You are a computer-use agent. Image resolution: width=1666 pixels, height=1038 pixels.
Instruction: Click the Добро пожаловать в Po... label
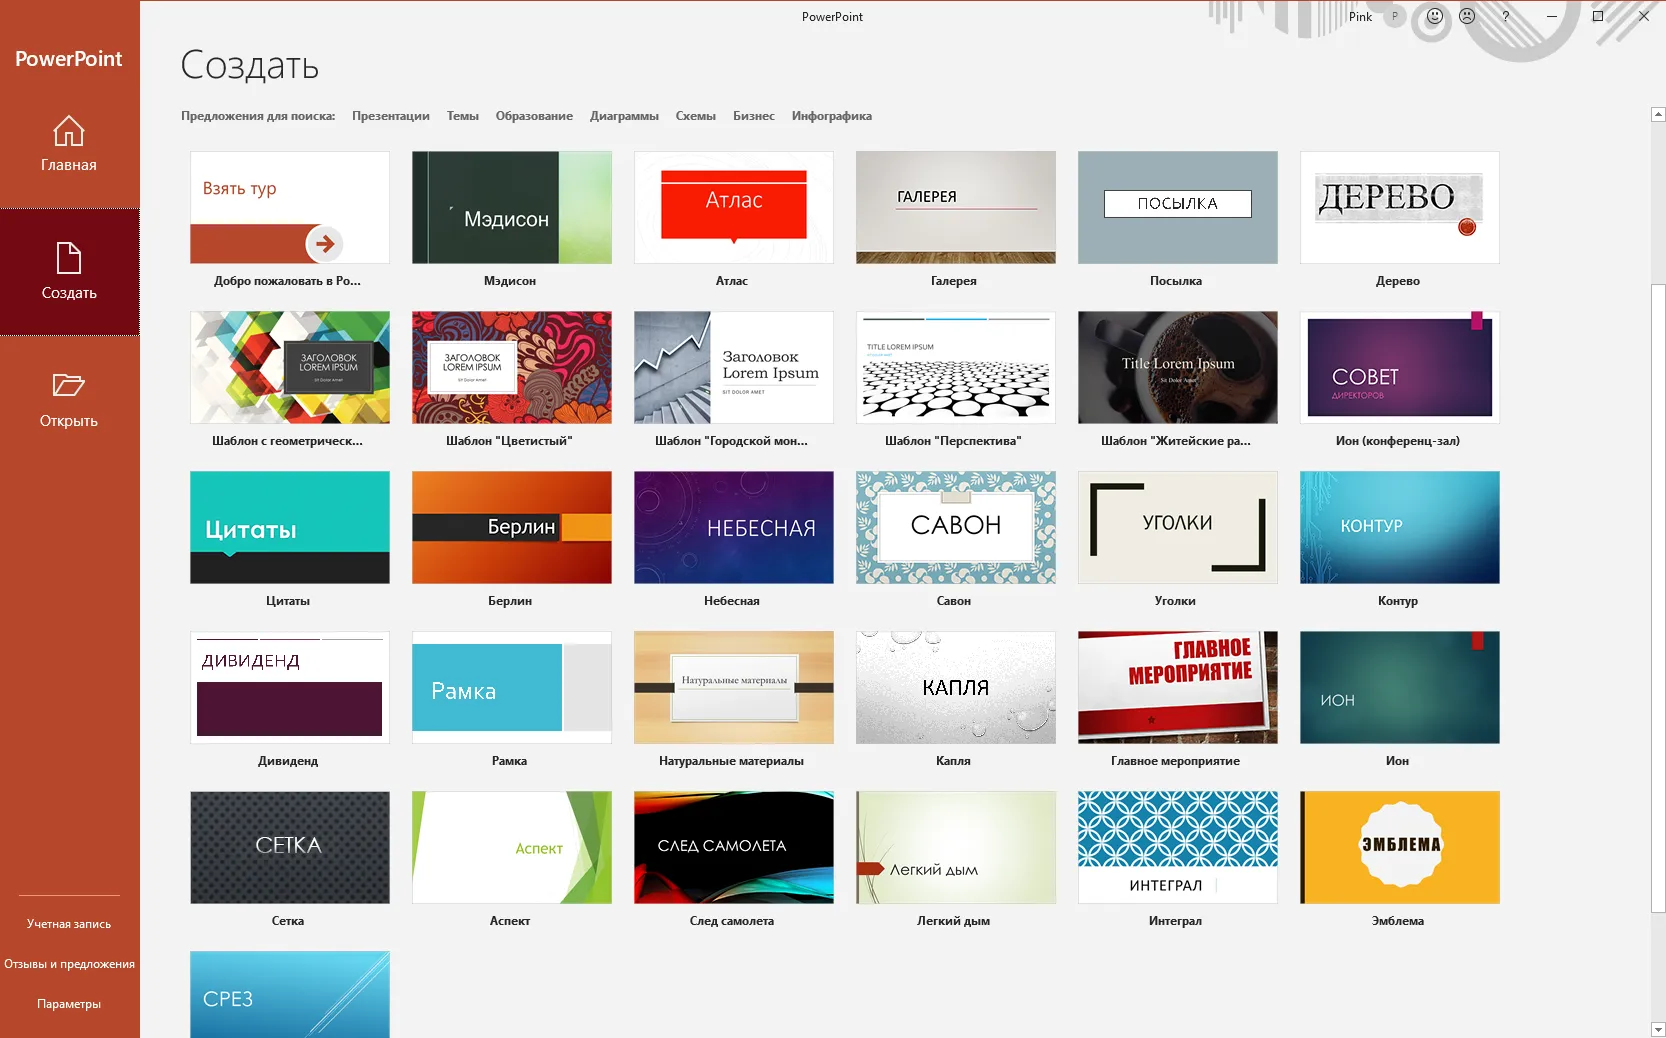pyautogui.click(x=287, y=281)
